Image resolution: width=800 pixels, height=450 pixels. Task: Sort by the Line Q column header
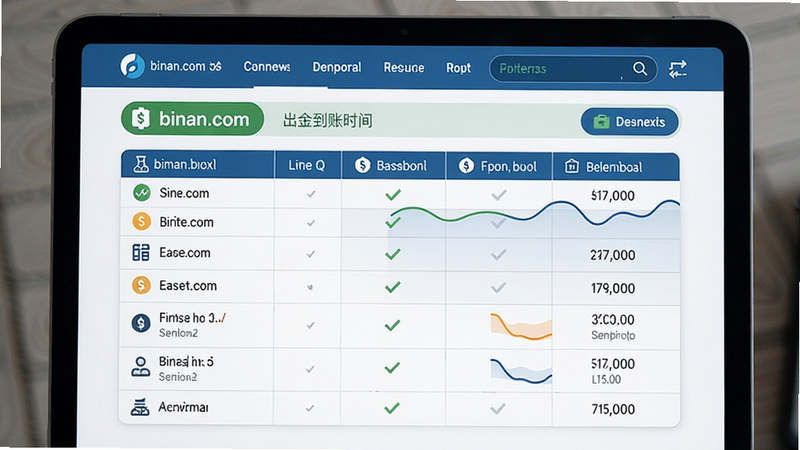coord(306,165)
